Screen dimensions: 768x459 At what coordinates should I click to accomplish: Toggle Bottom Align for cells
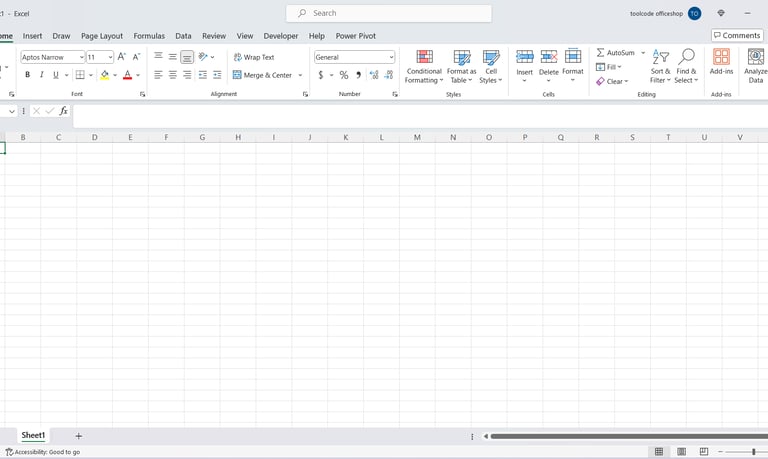(x=187, y=57)
